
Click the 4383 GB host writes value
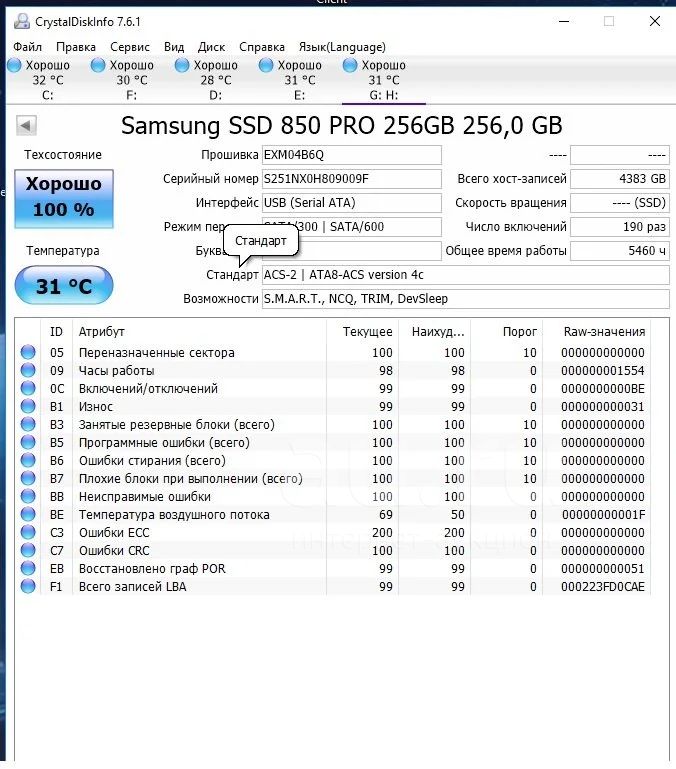click(620, 179)
